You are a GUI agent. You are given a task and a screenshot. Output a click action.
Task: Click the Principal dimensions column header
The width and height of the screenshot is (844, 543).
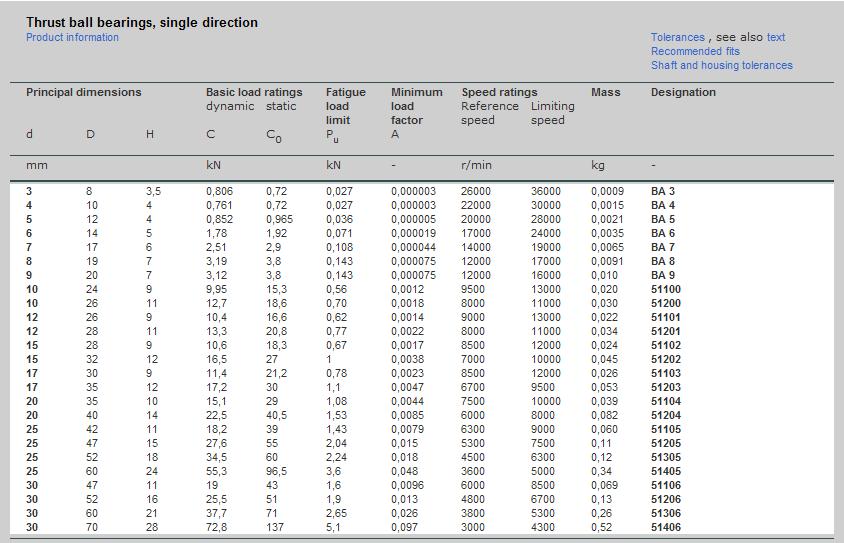click(x=84, y=93)
